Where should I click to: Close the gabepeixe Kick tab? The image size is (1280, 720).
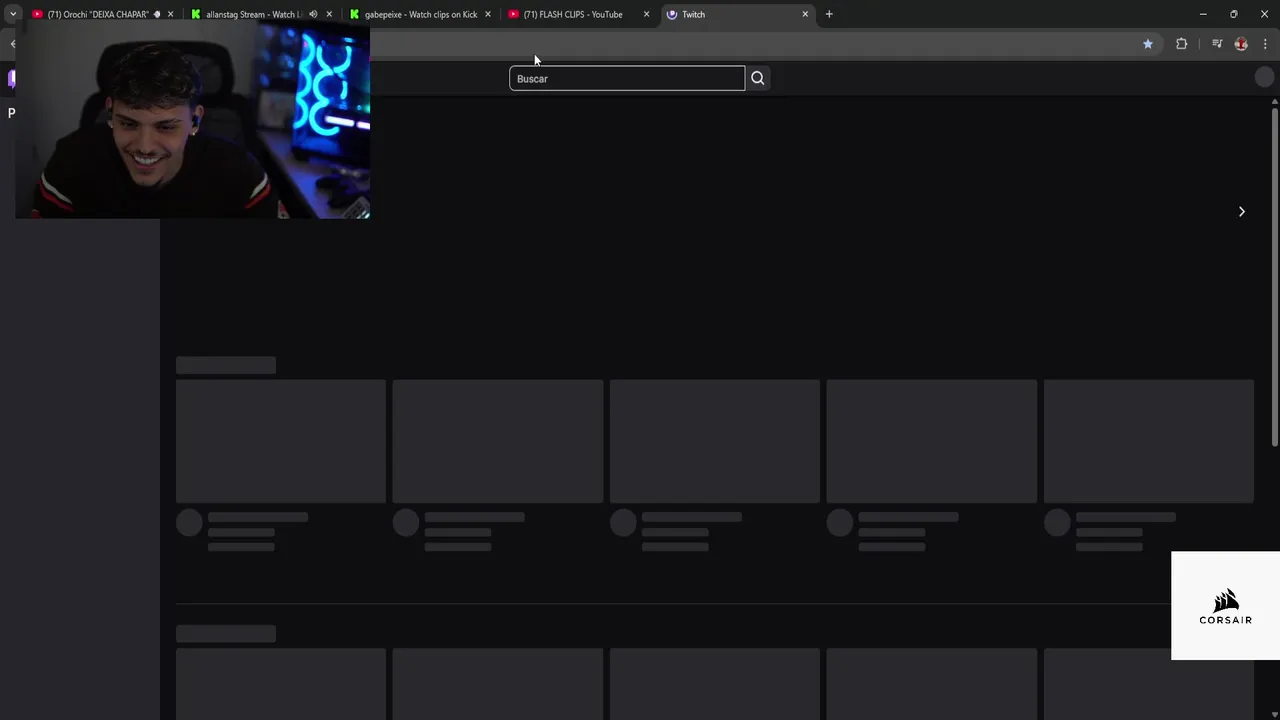[488, 14]
